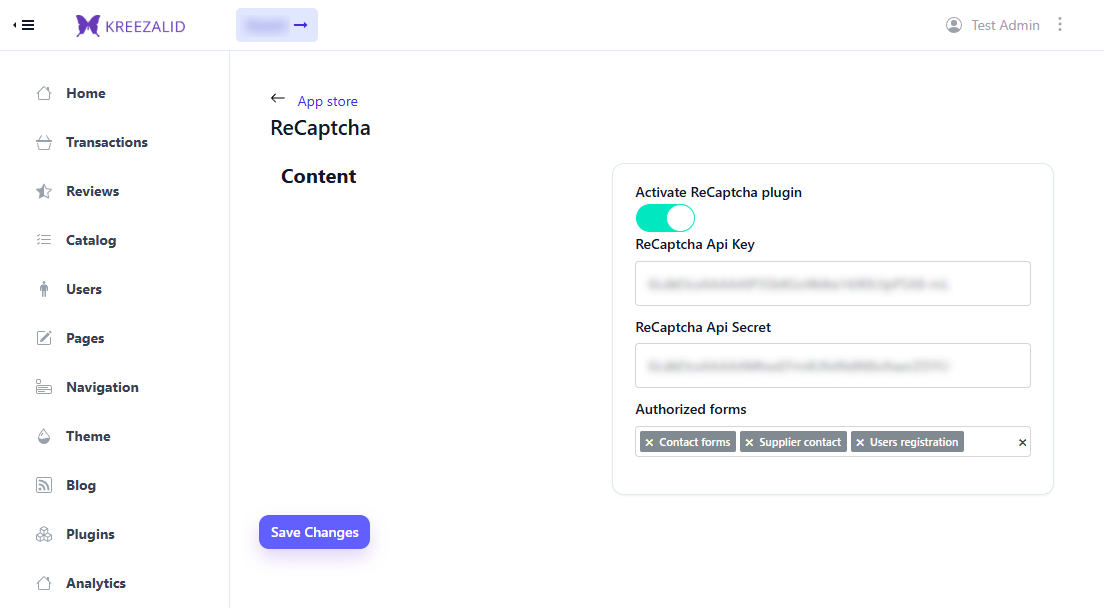The width and height of the screenshot is (1104, 608).
Task: Click the ReCaptcha Api Key field
Action: coord(832,284)
